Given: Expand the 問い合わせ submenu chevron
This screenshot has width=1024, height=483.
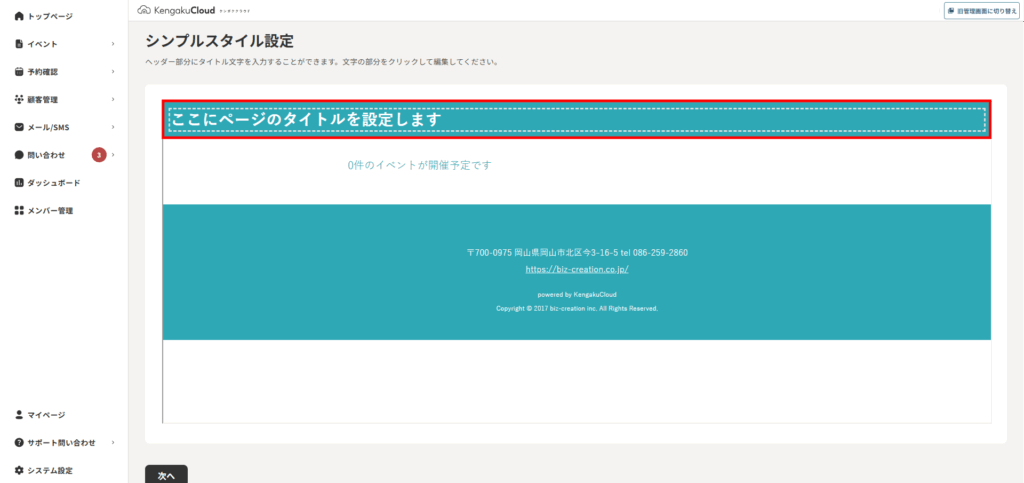Looking at the screenshot, I should coord(113,155).
